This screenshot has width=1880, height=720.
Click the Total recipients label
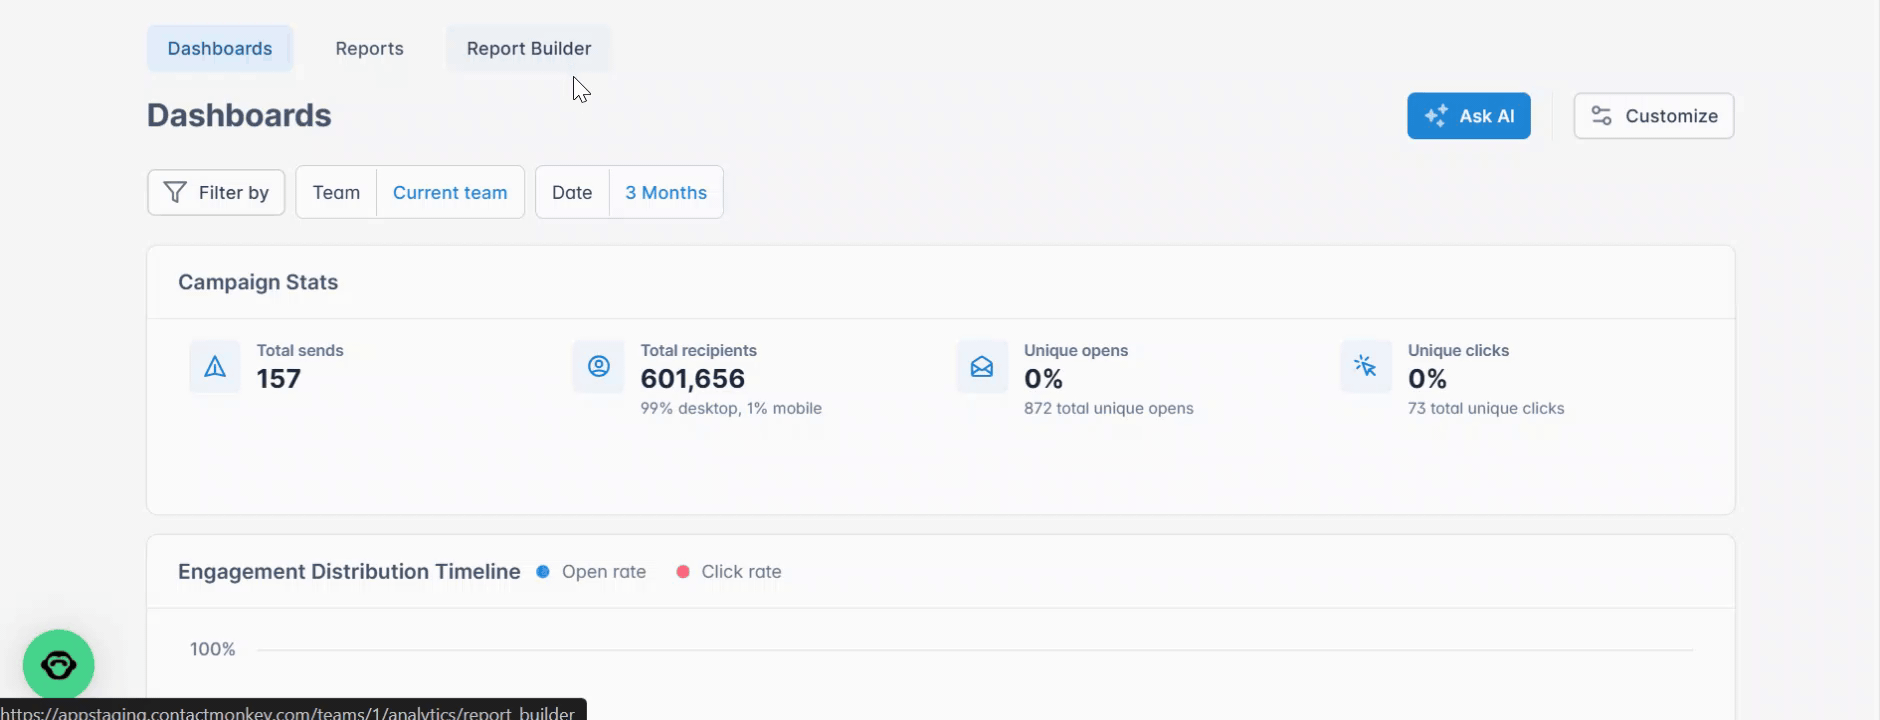pos(699,350)
